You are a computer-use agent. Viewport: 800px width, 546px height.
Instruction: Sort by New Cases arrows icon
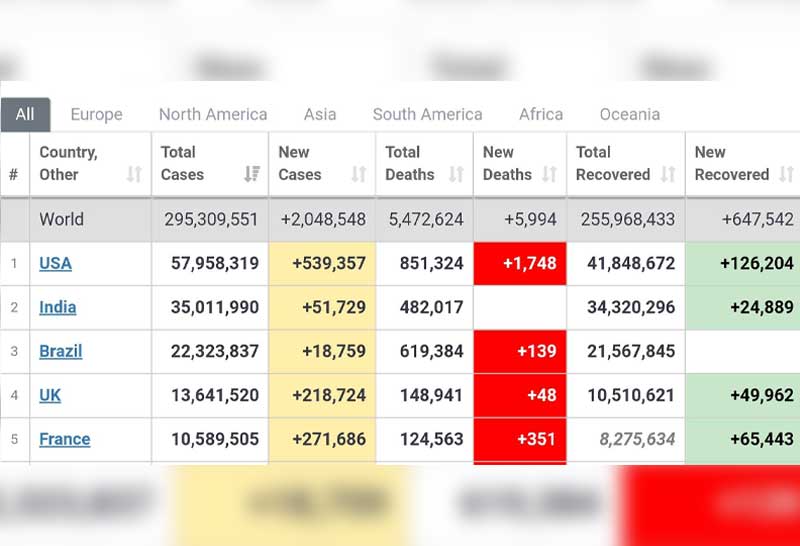pyautogui.click(x=359, y=174)
